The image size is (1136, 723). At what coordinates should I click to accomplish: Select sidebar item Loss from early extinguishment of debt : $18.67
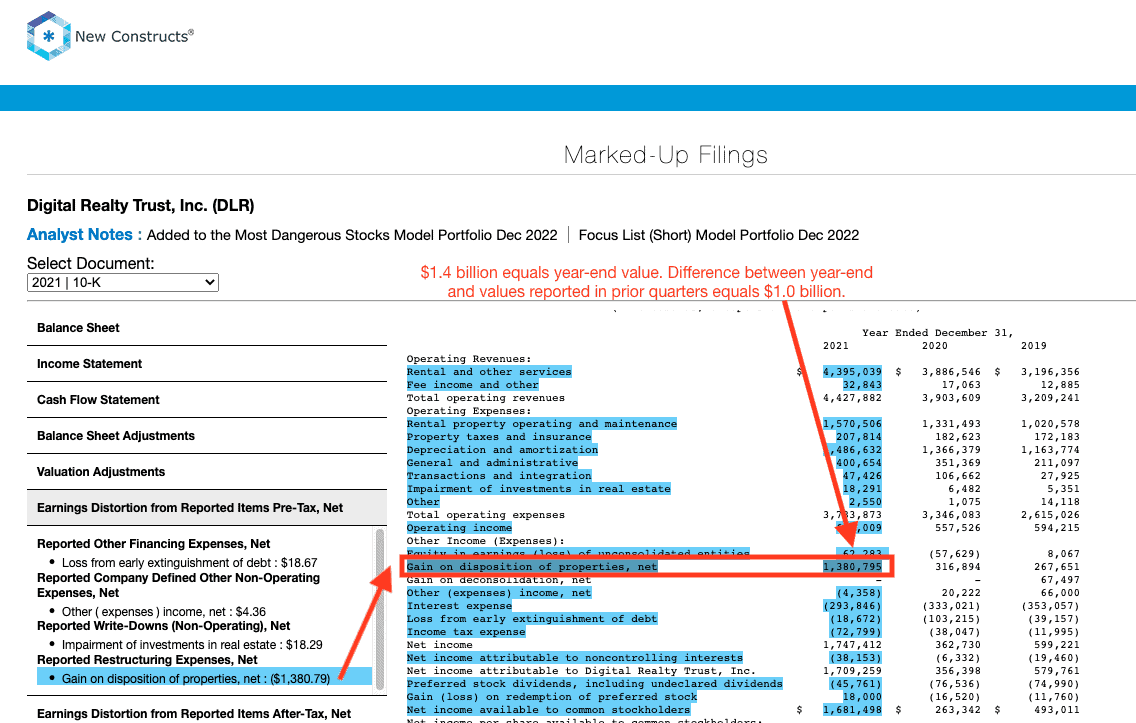pyautogui.click(x=189, y=563)
